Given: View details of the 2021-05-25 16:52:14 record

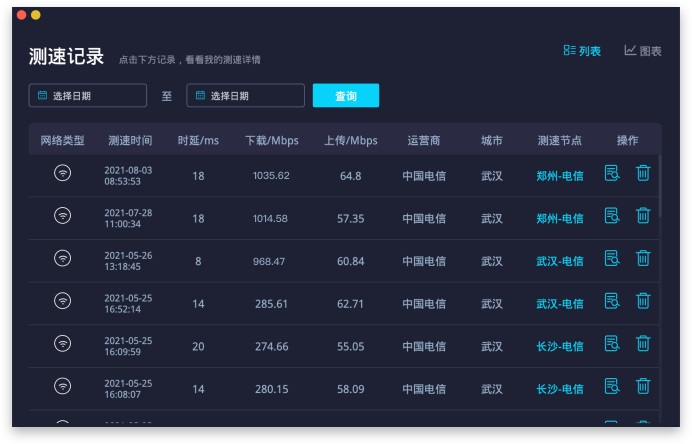Looking at the screenshot, I should pyautogui.click(x=612, y=301).
